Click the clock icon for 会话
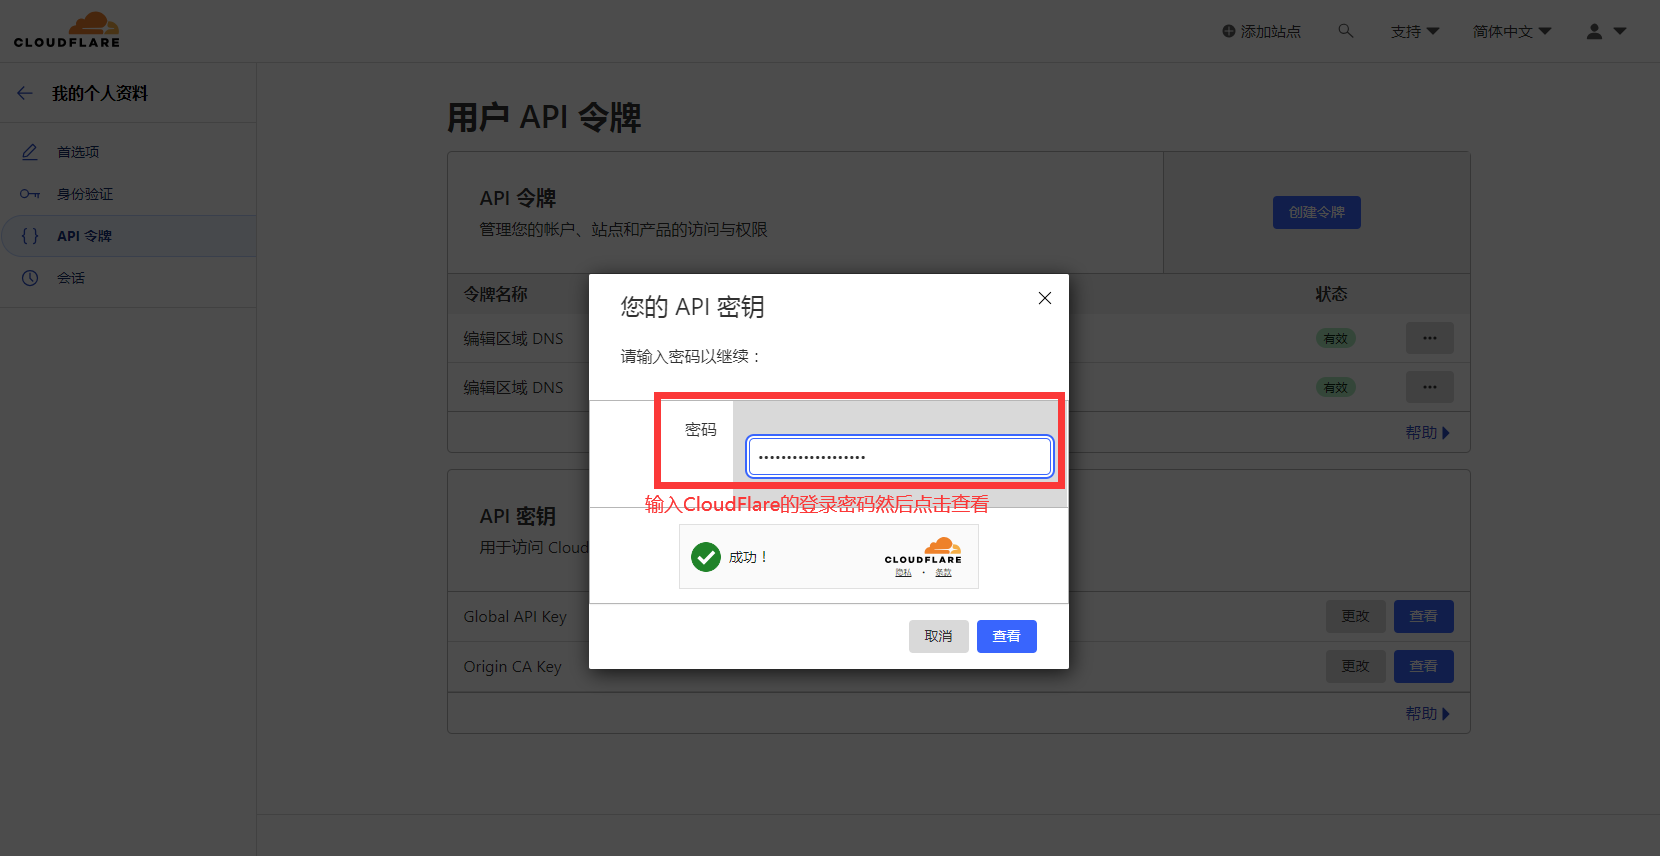Screen dimensions: 1660x856 pos(30,278)
